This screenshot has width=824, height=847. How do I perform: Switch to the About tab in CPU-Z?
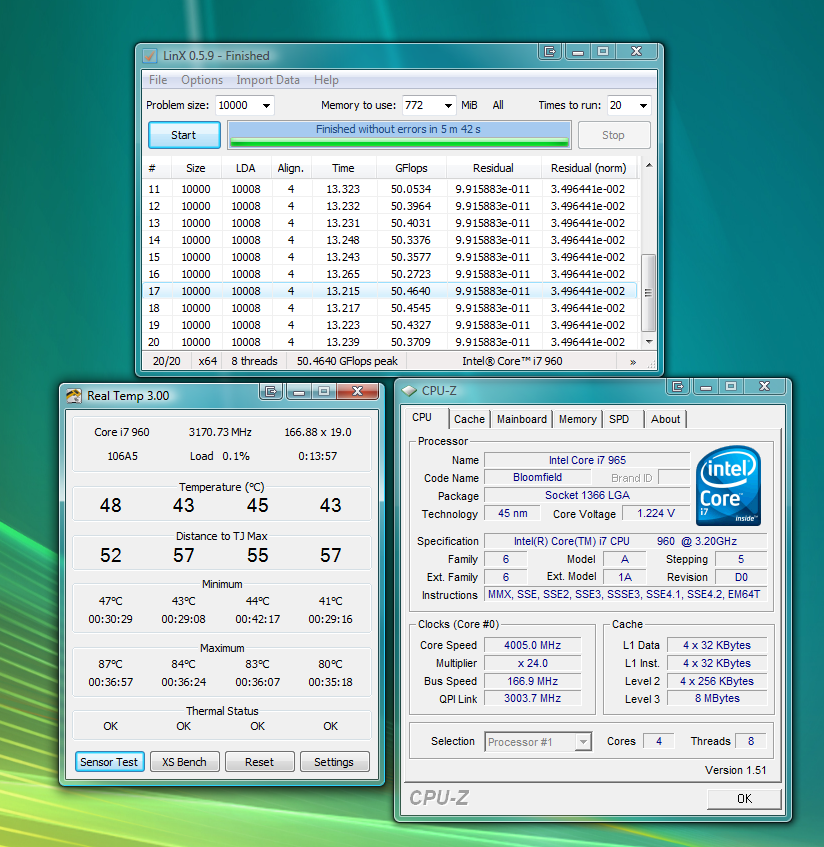665,419
